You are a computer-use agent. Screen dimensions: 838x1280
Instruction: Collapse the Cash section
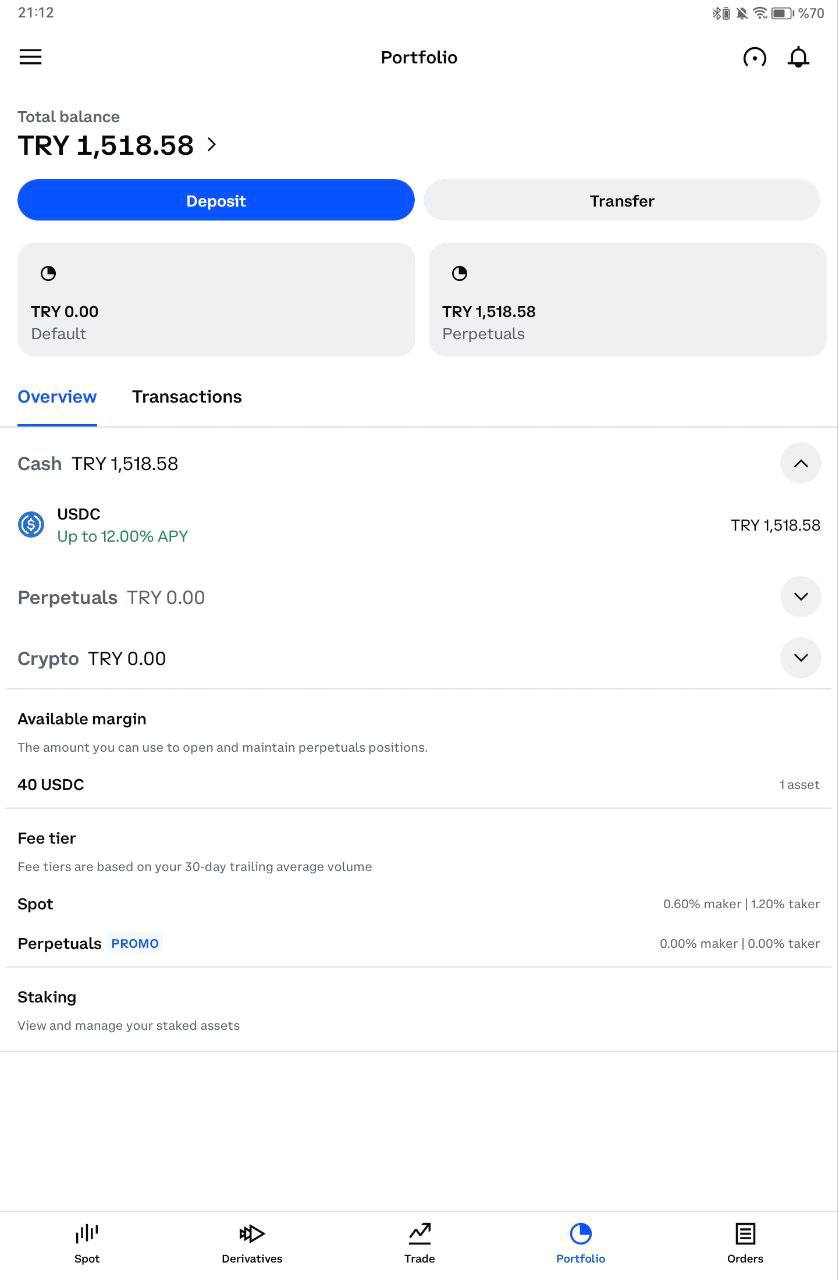[x=800, y=463]
